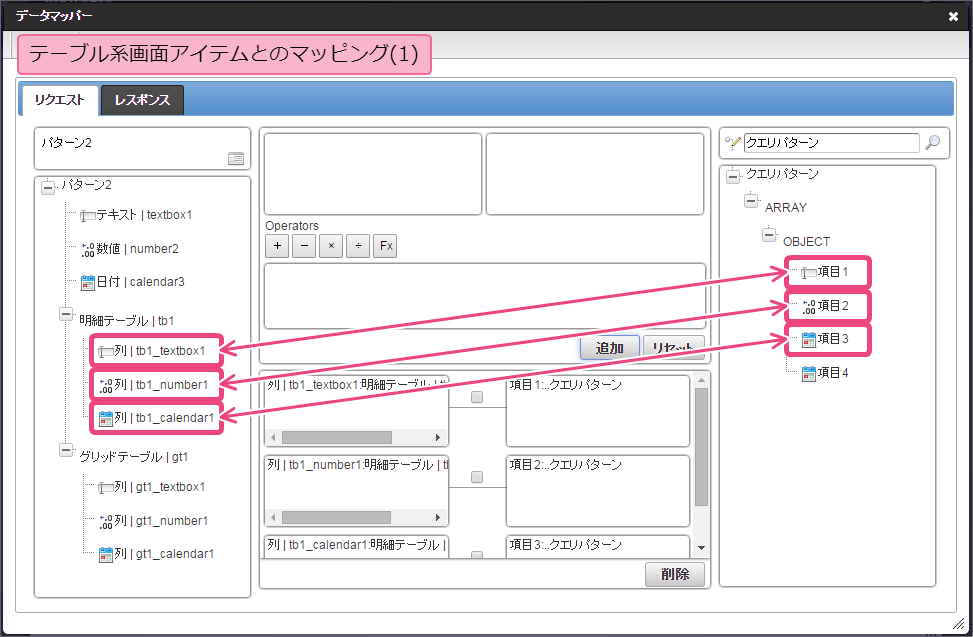Switch to the レスポンス tab
This screenshot has width=973, height=637.
tap(142, 100)
